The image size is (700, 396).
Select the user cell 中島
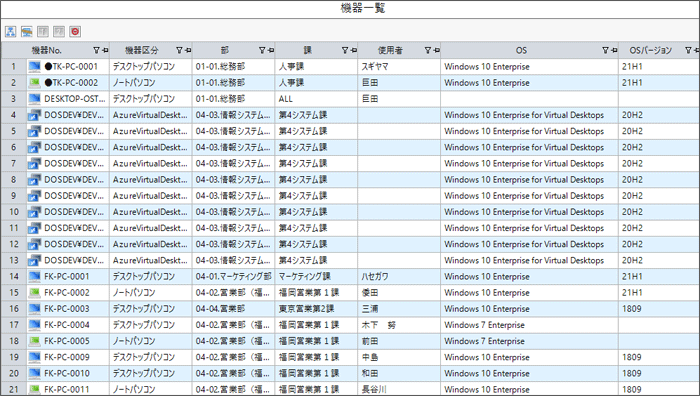point(399,357)
